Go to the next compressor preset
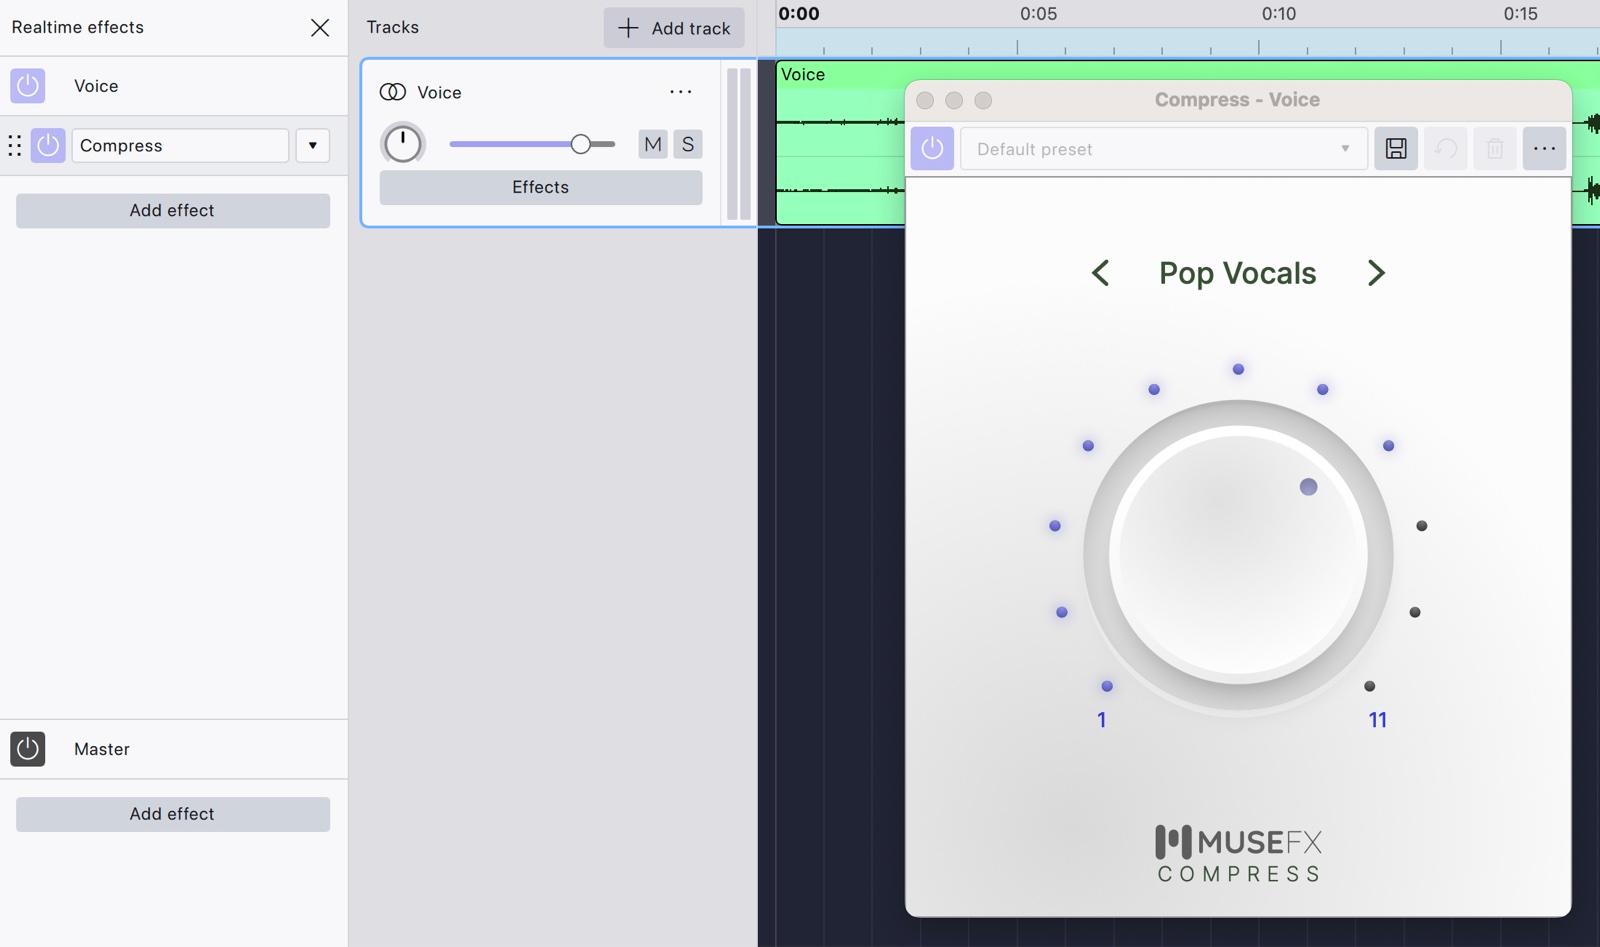 click(1376, 273)
